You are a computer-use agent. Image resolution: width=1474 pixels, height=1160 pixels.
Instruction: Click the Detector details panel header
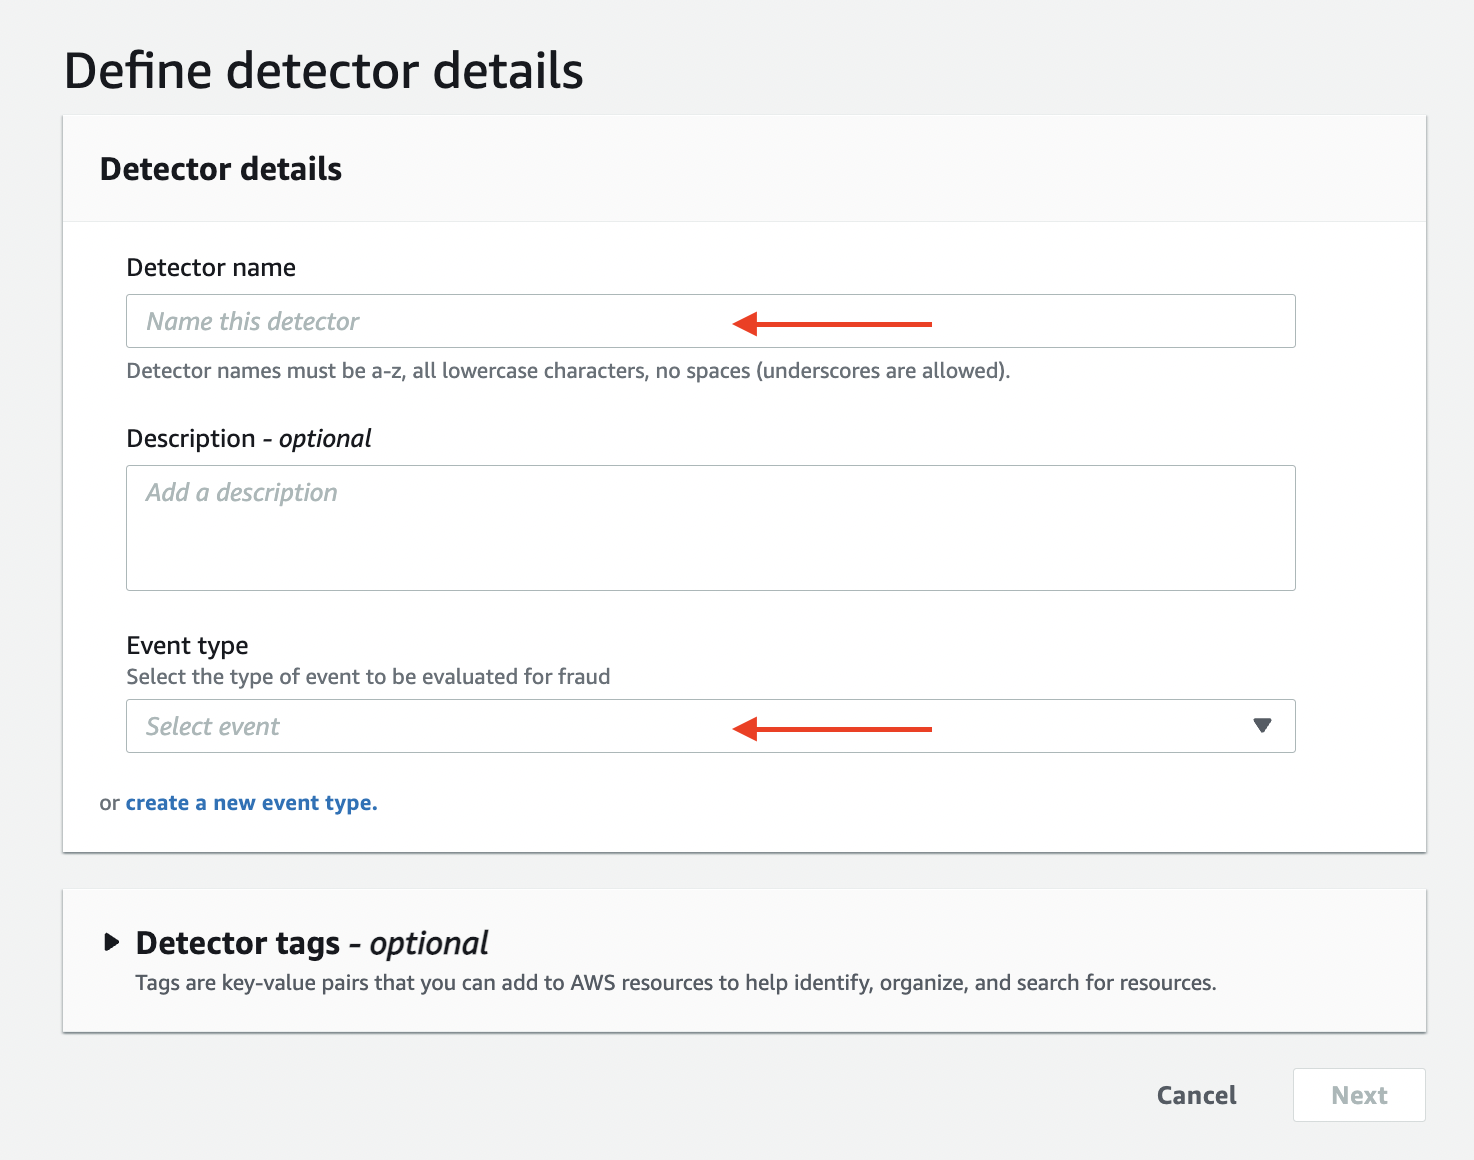(x=221, y=169)
